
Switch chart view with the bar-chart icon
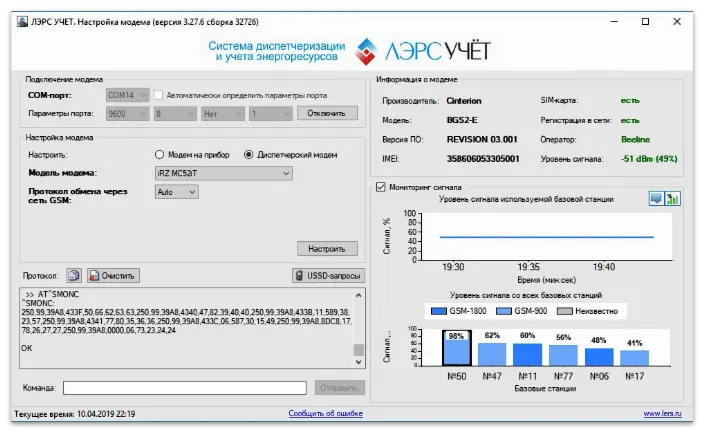point(673,198)
